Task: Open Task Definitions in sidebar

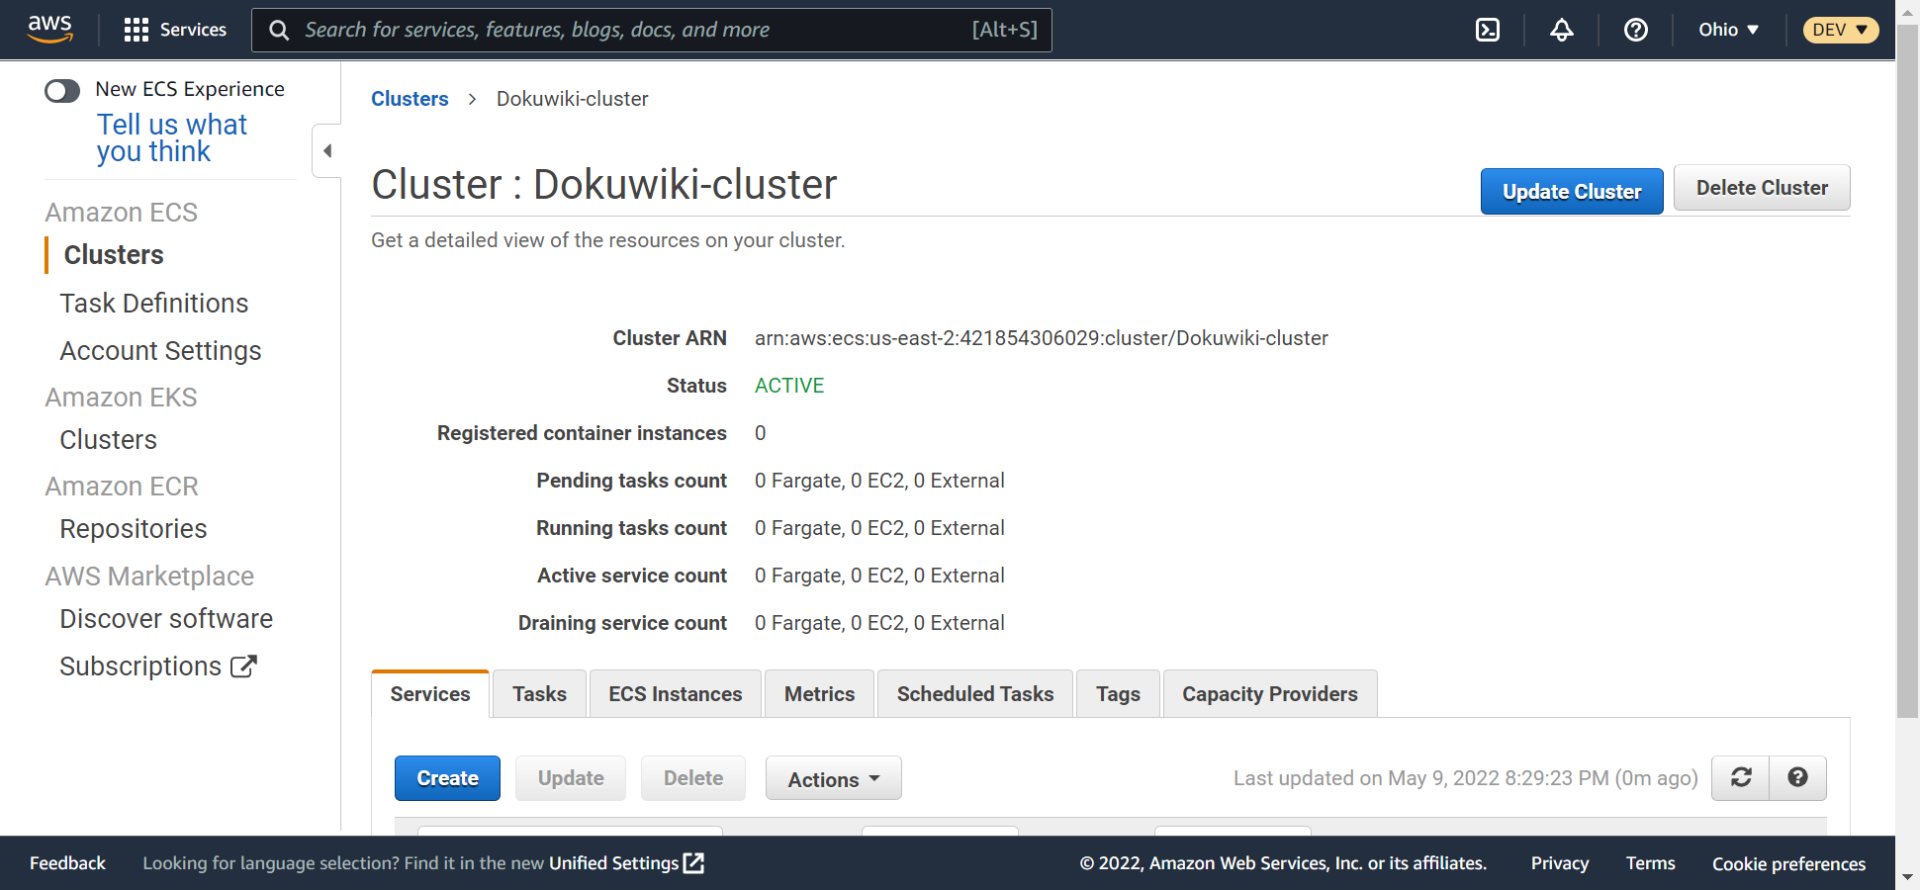Action: coord(154,303)
